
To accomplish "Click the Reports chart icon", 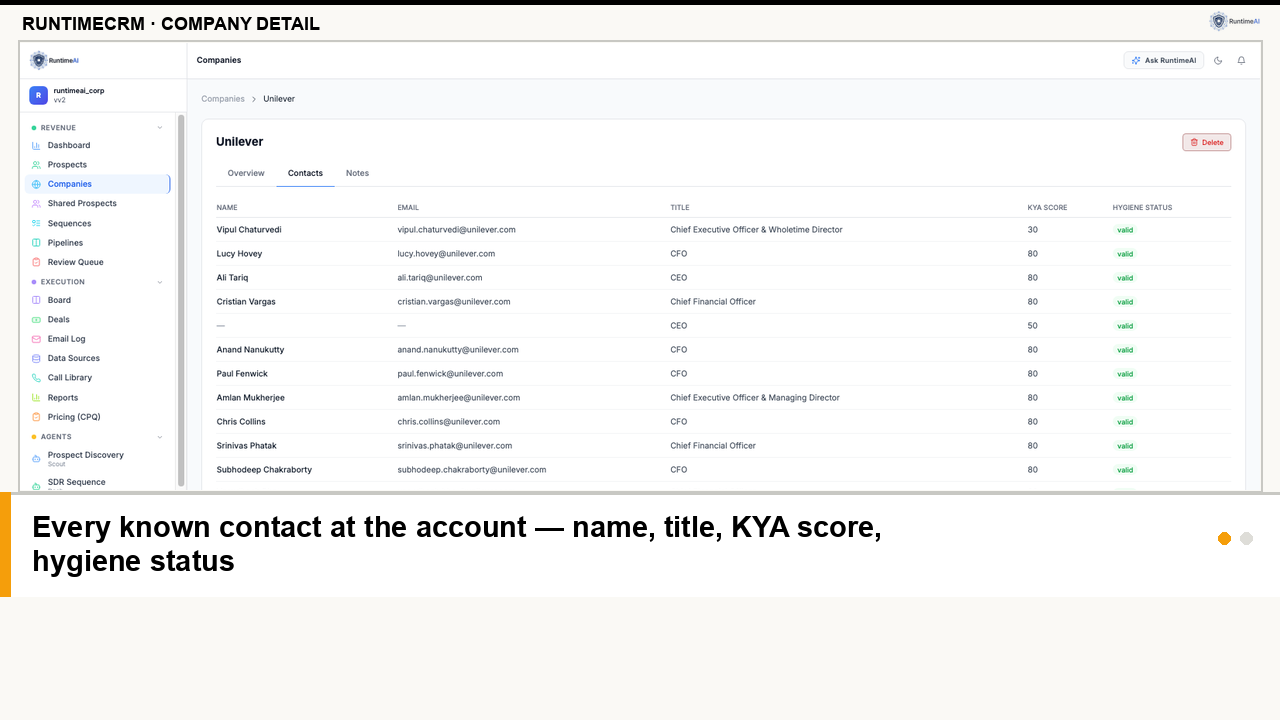I will (x=37, y=397).
